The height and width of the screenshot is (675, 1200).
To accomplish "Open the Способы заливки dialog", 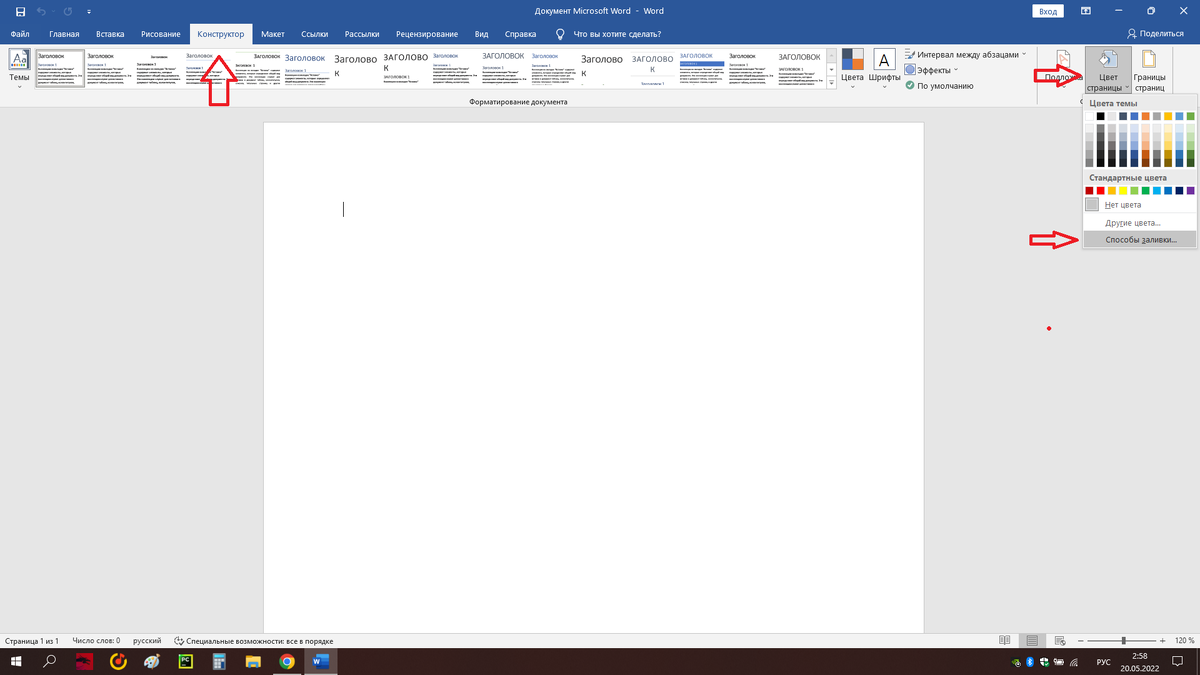I will coord(1140,239).
